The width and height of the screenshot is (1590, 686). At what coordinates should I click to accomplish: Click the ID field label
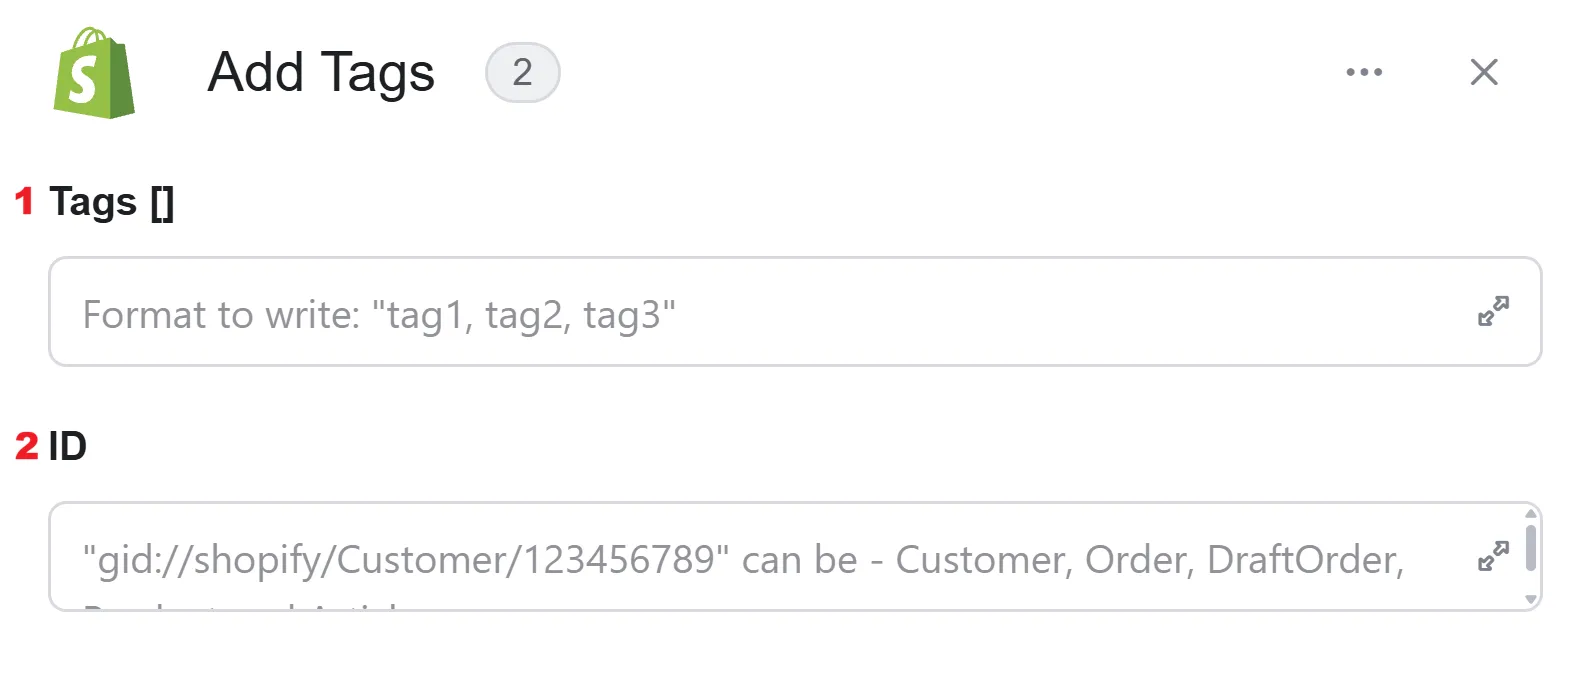[x=68, y=446]
